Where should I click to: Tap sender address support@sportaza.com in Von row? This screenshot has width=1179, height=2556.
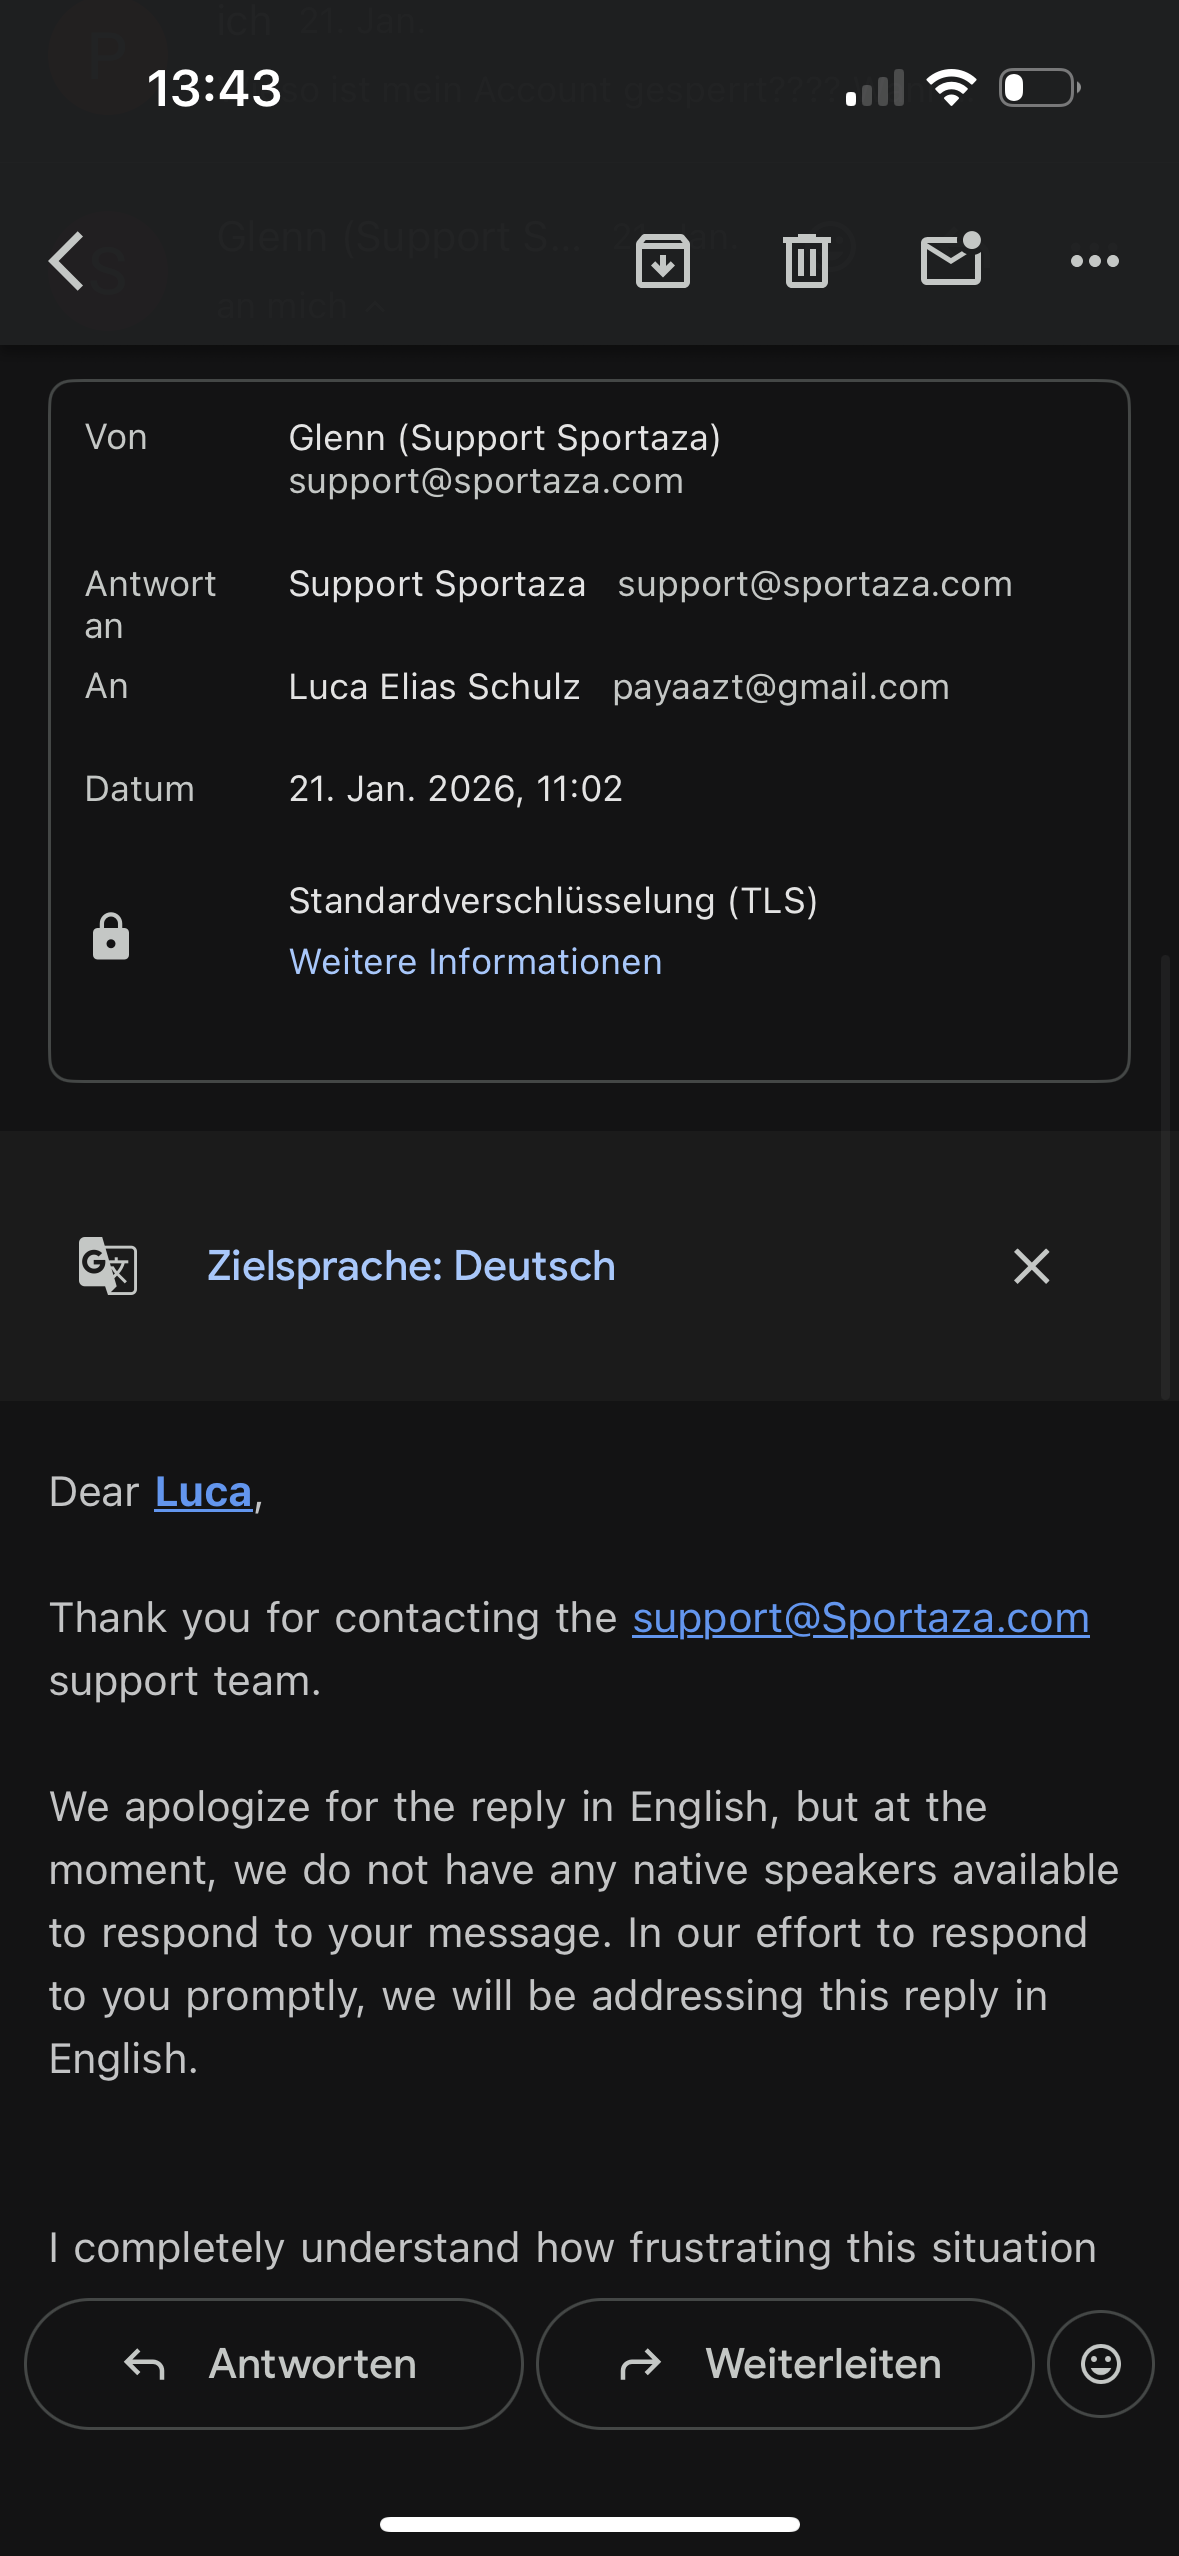tap(486, 482)
